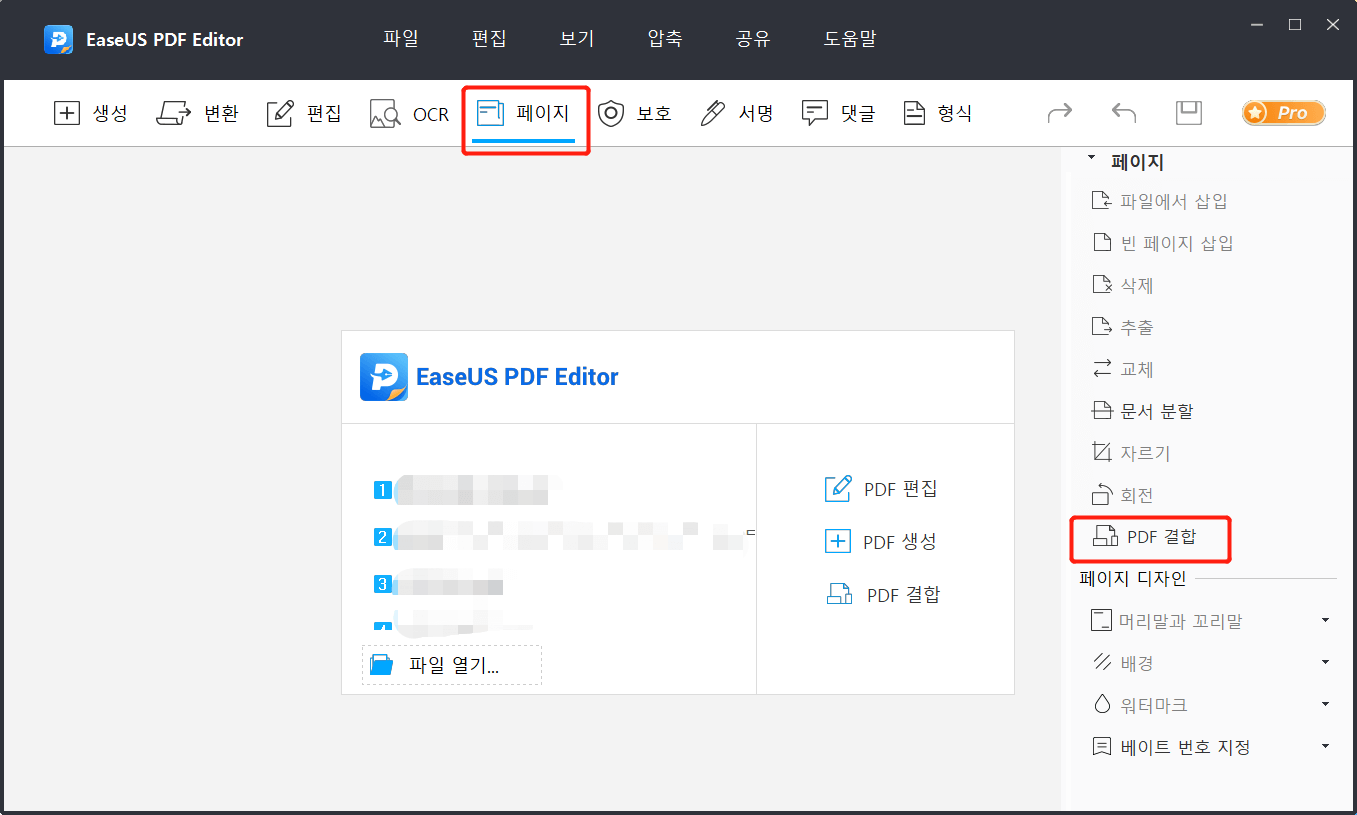
Task: Click the 파일 열기 button
Action: pos(451,664)
